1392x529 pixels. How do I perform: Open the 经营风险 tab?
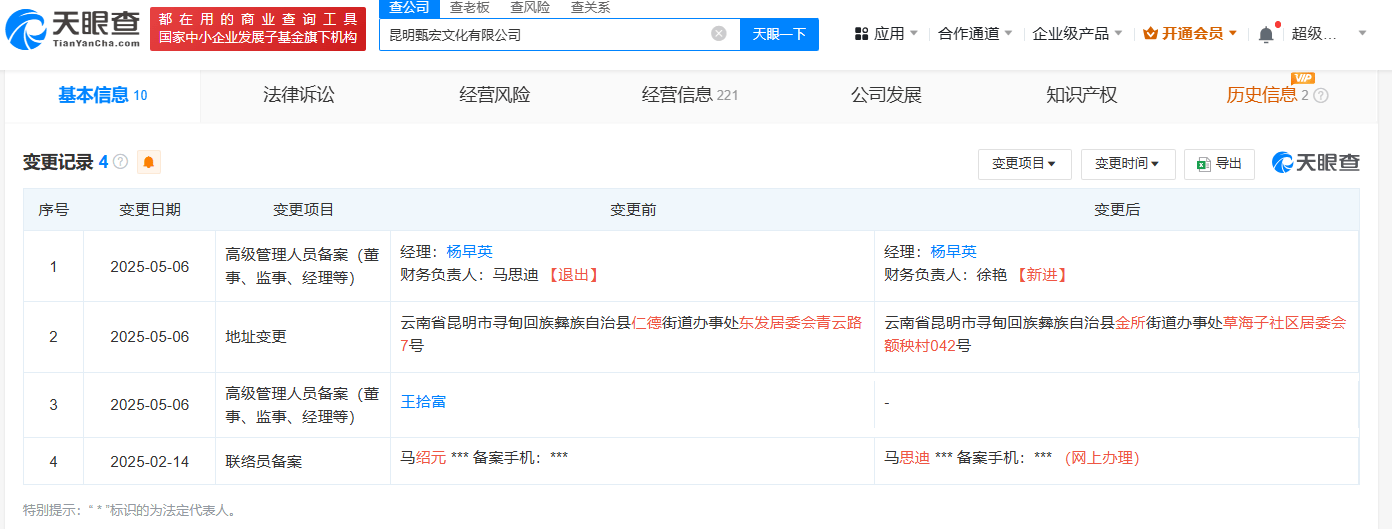coord(494,96)
